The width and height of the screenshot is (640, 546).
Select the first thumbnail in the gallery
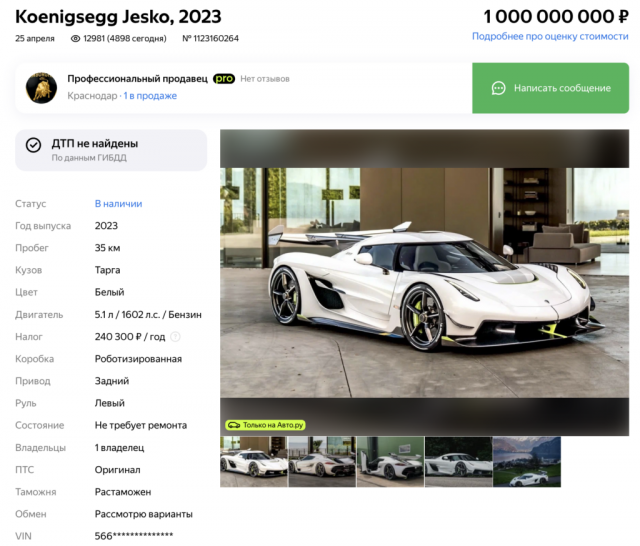pos(253,462)
